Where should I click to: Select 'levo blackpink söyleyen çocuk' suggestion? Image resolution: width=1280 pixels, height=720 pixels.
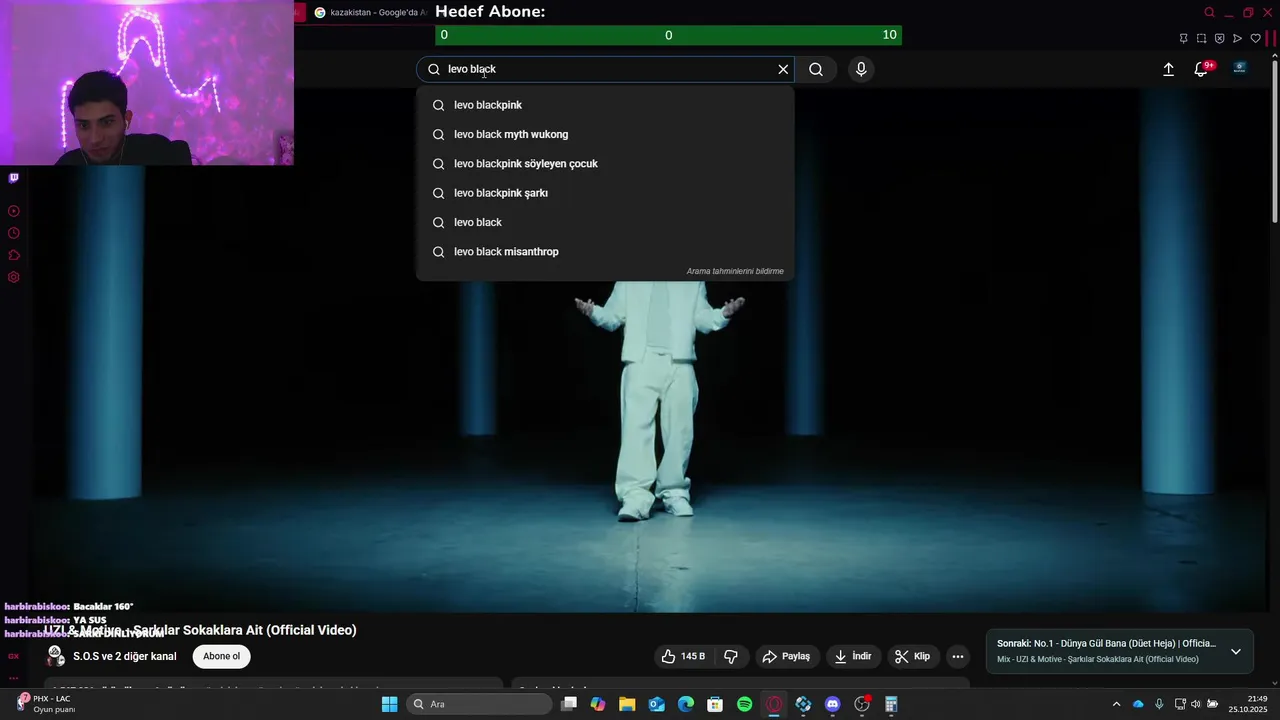coord(605,164)
